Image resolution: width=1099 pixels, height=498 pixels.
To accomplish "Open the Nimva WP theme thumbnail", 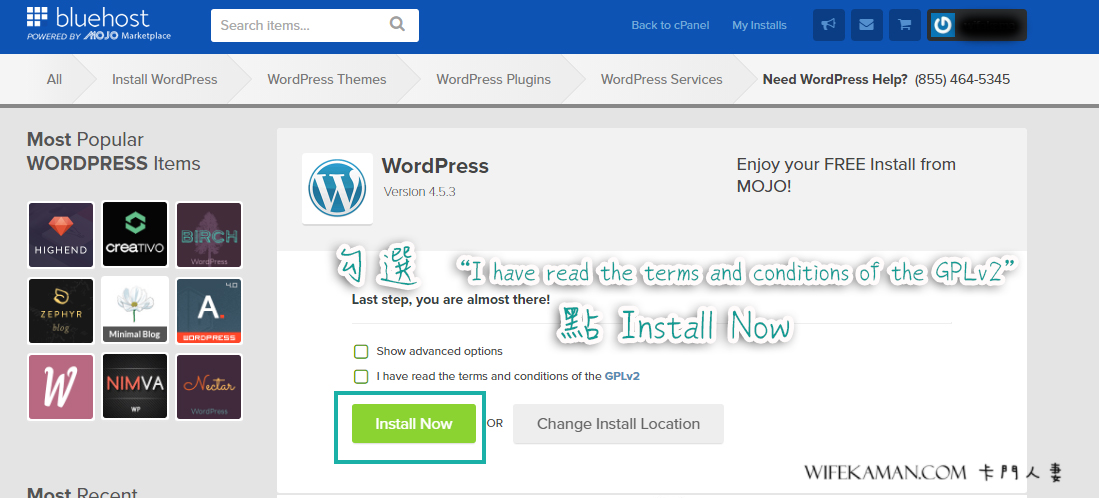I will tap(135, 387).
